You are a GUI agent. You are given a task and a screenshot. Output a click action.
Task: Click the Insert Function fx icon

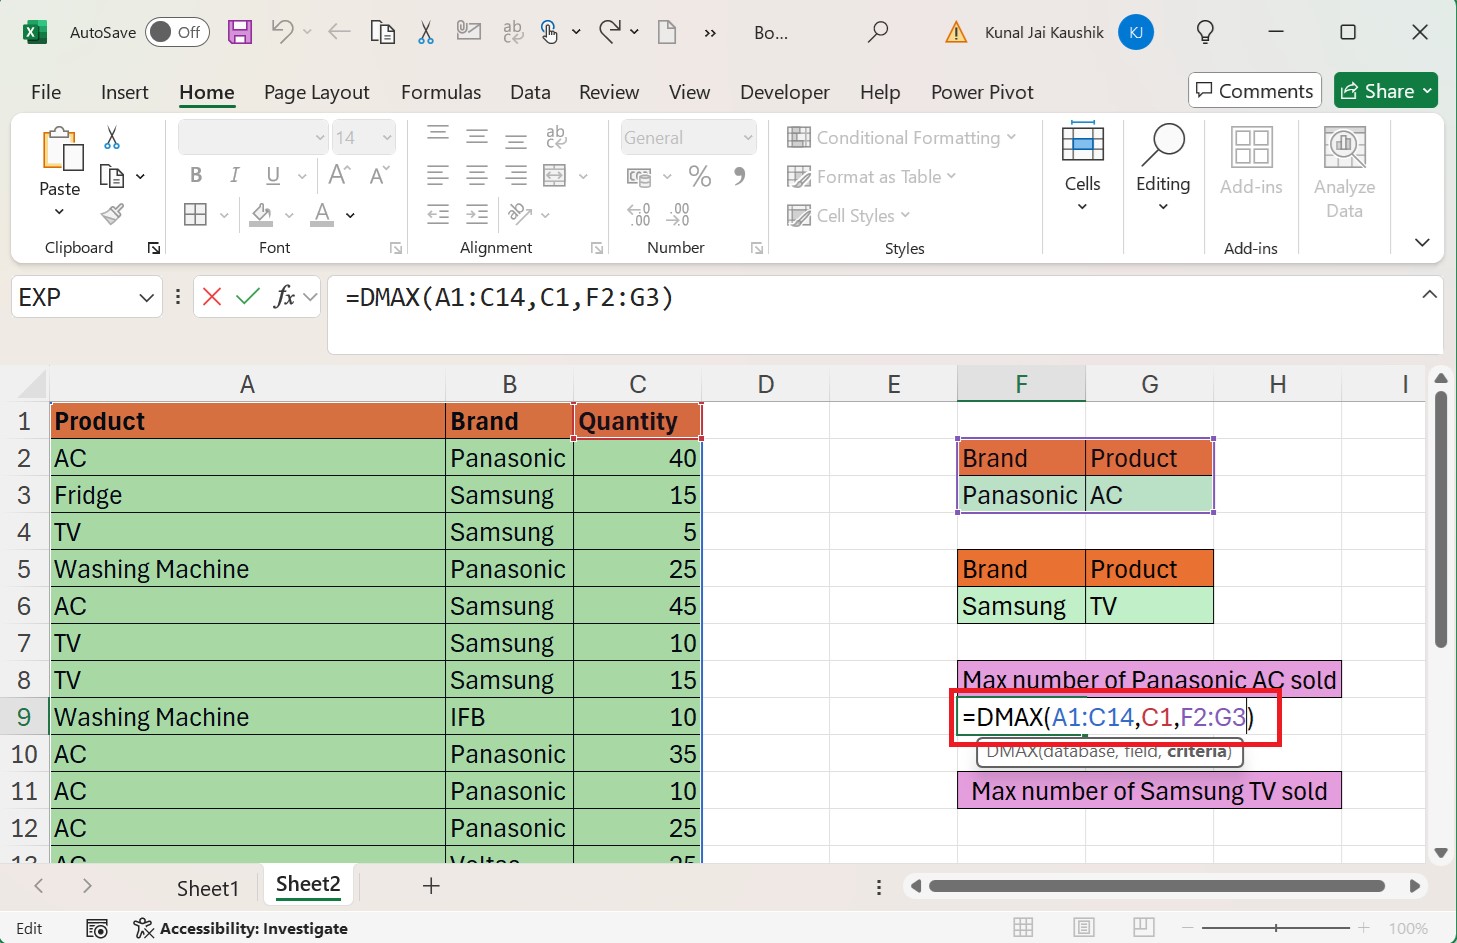click(x=285, y=297)
